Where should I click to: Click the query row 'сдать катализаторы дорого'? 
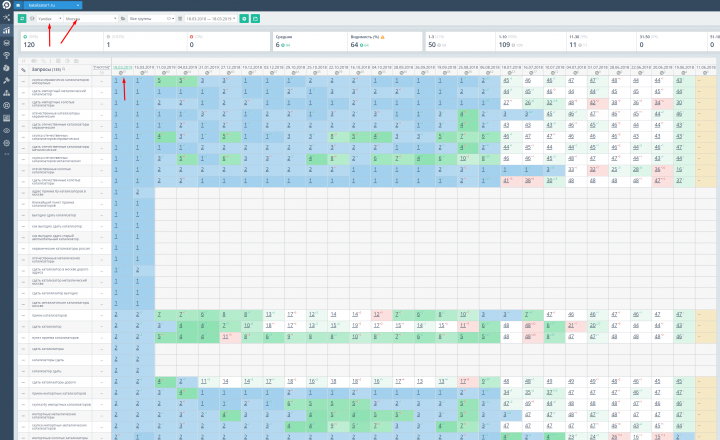point(53,382)
